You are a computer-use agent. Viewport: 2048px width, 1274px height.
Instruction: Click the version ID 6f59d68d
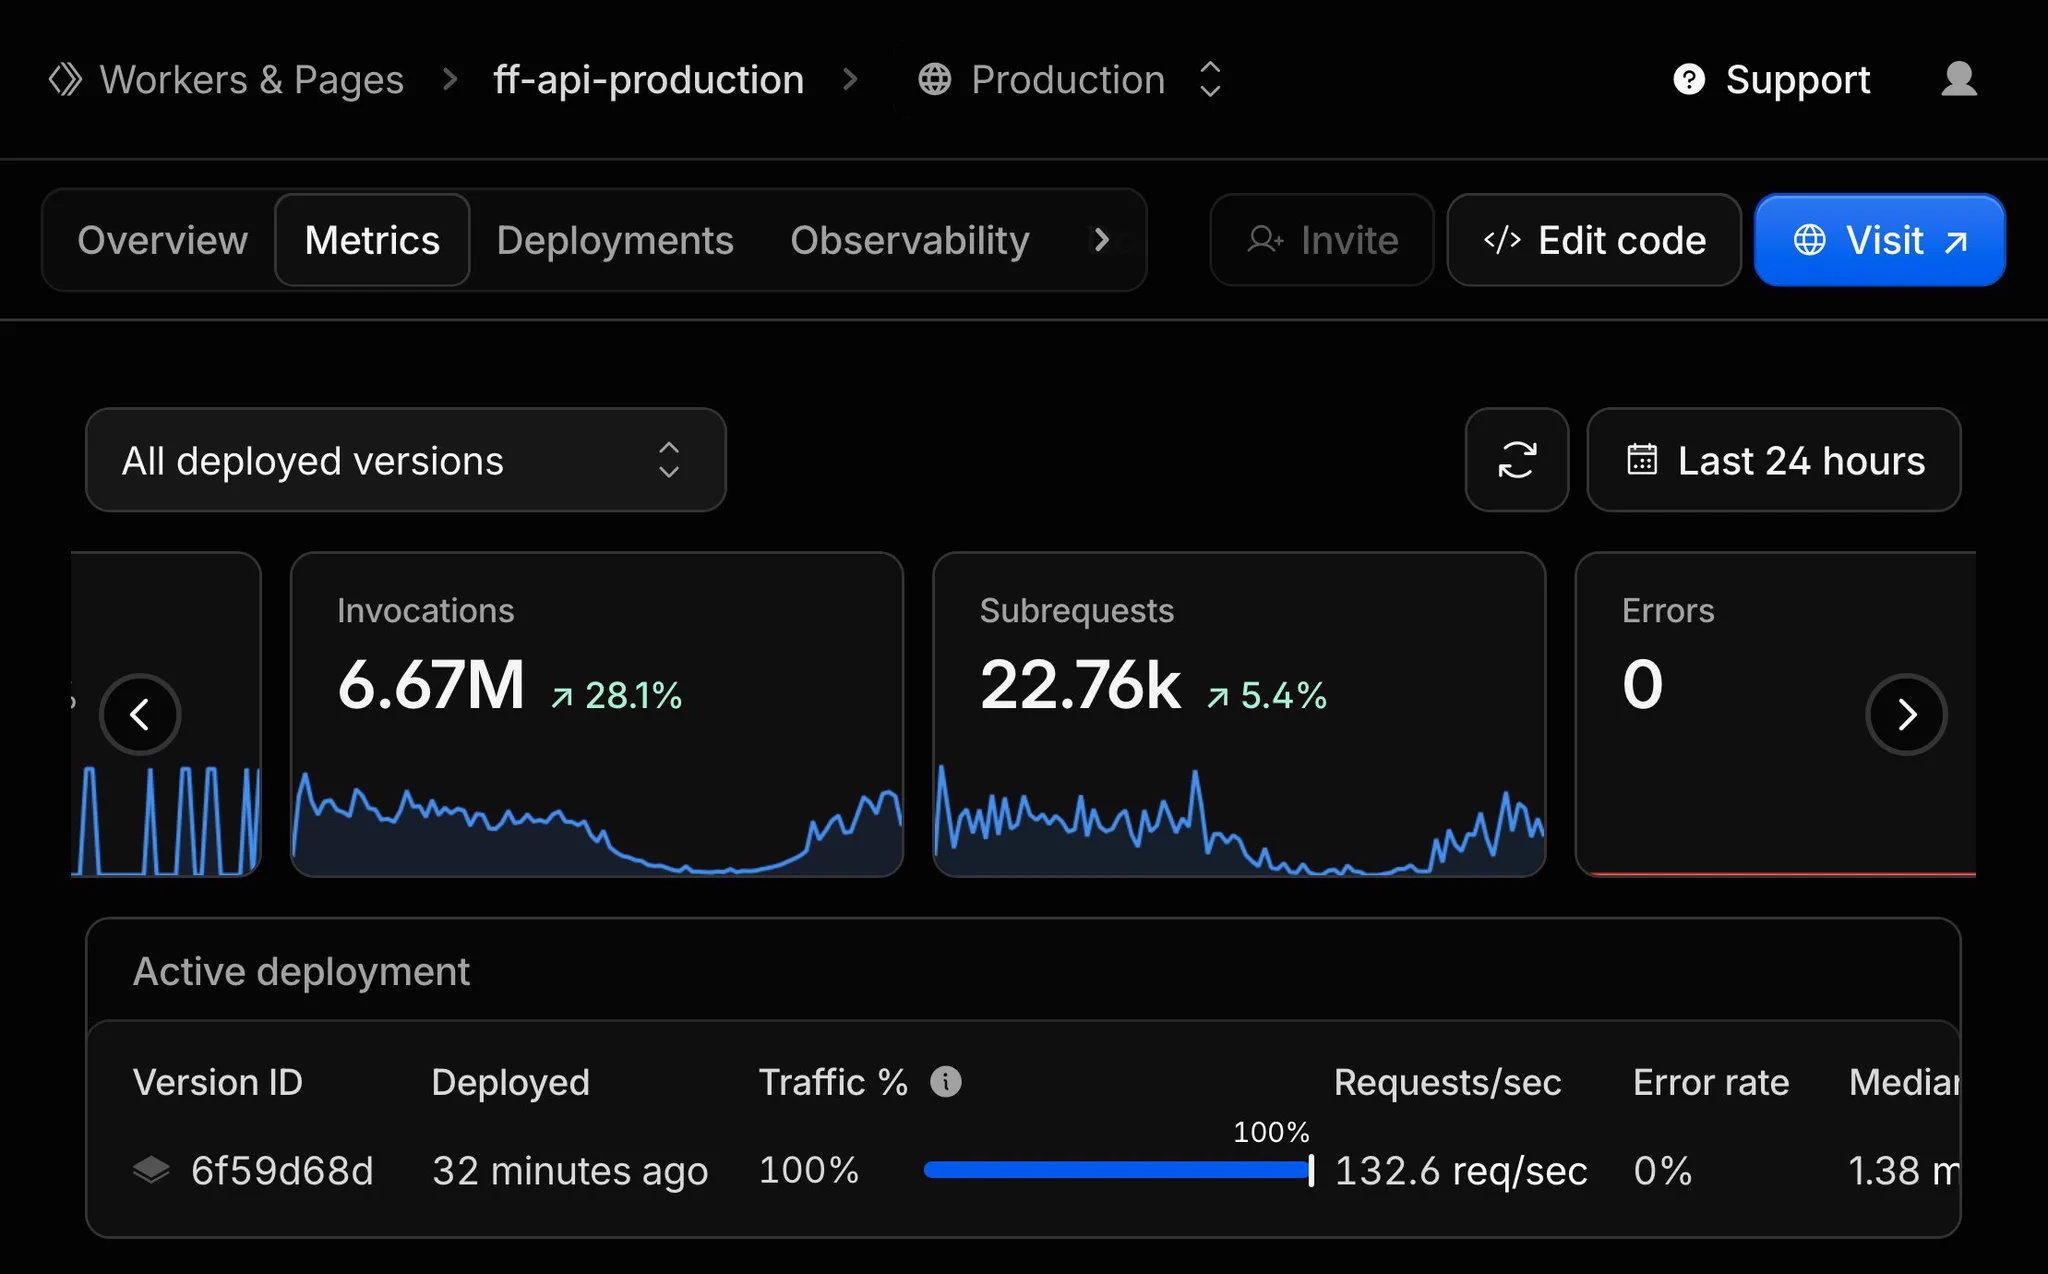click(282, 1170)
